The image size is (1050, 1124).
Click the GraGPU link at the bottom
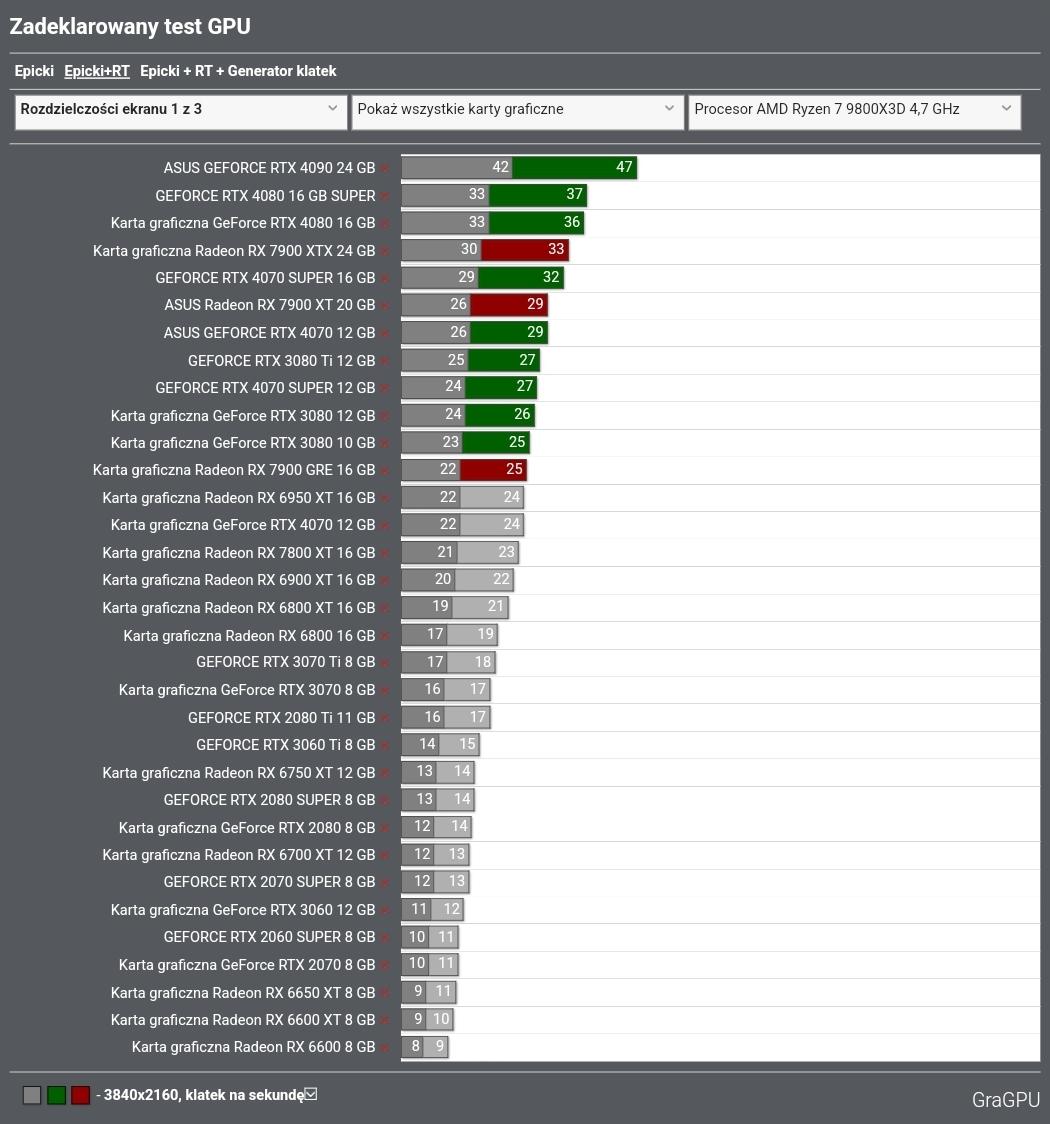coord(1006,1100)
